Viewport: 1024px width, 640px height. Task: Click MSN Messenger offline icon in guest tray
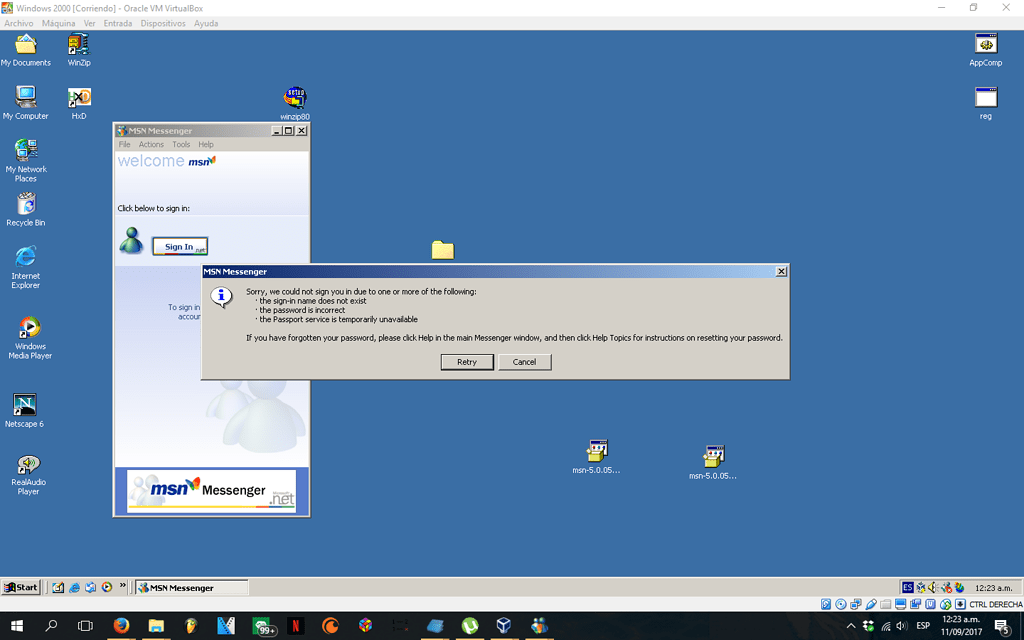point(946,588)
